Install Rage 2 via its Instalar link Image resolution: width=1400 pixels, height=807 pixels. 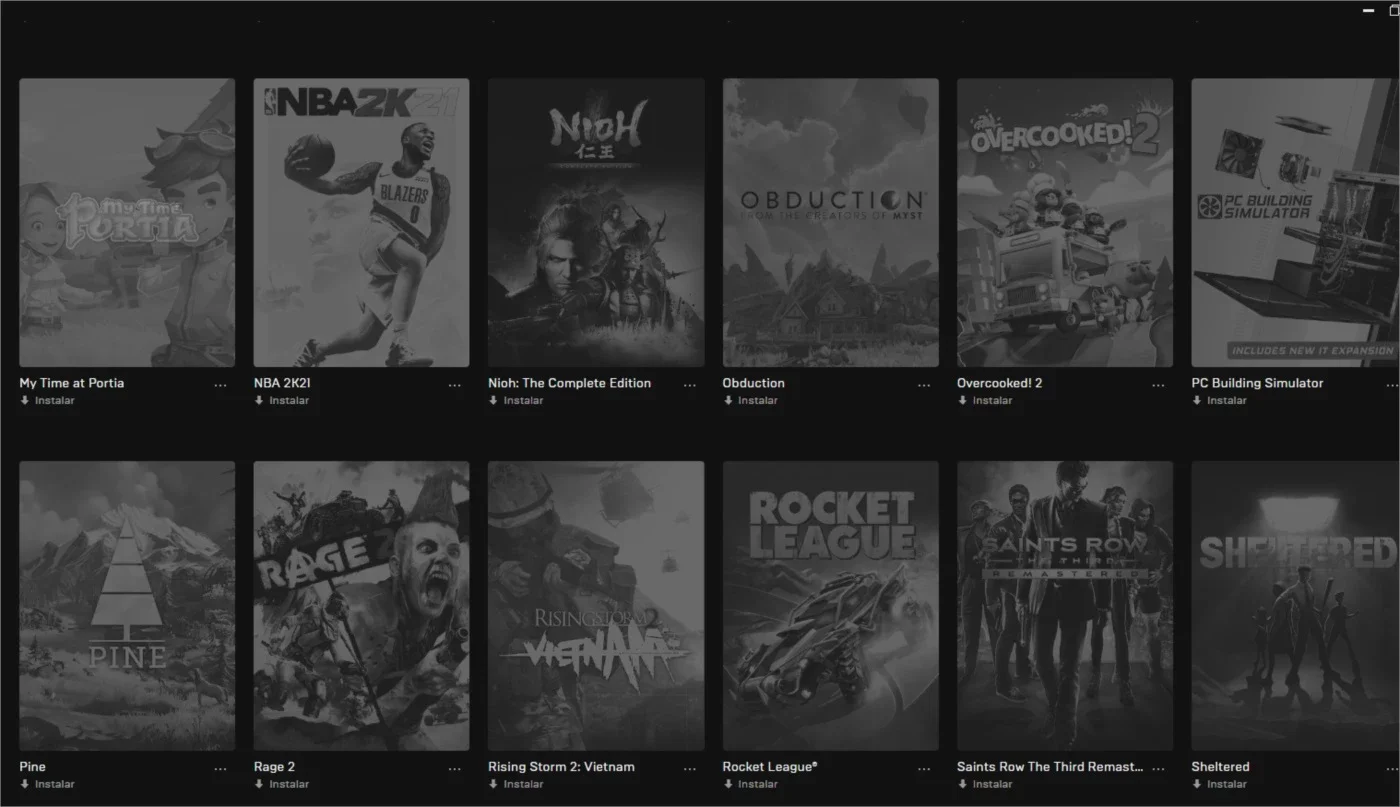[281, 784]
